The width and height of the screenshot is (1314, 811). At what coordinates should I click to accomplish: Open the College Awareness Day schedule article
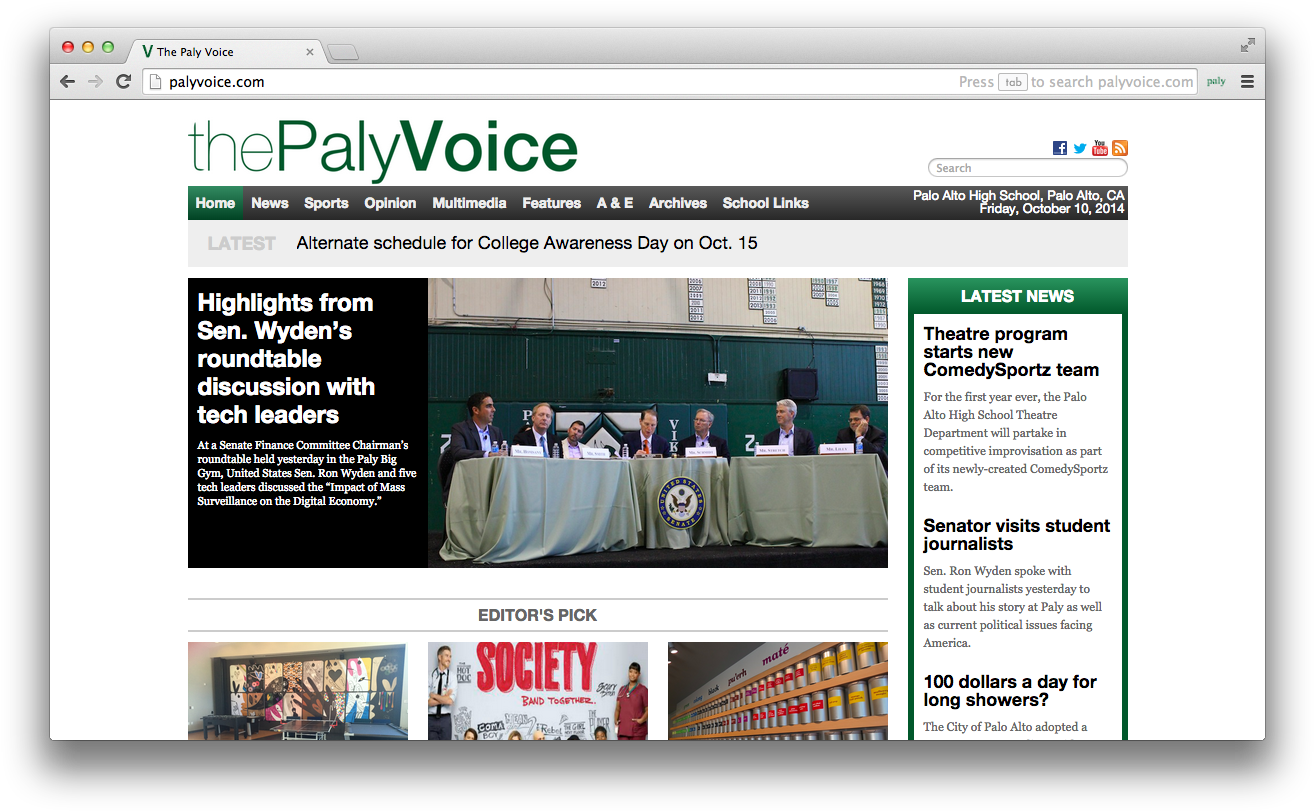(x=525, y=242)
